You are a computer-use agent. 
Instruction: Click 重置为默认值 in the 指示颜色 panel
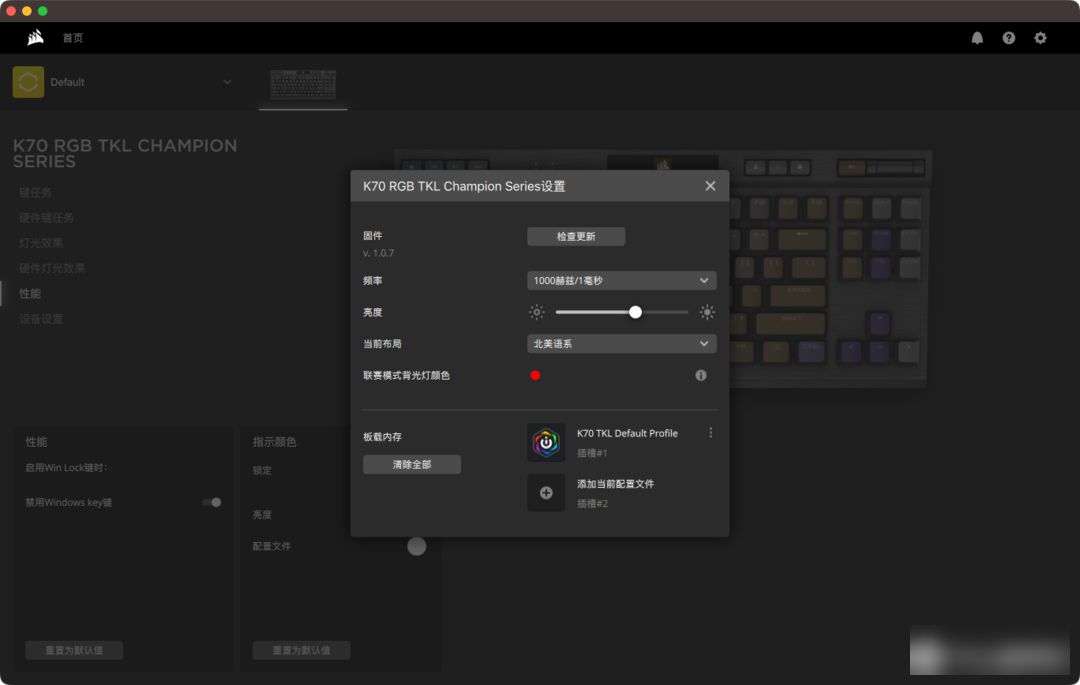(x=301, y=650)
